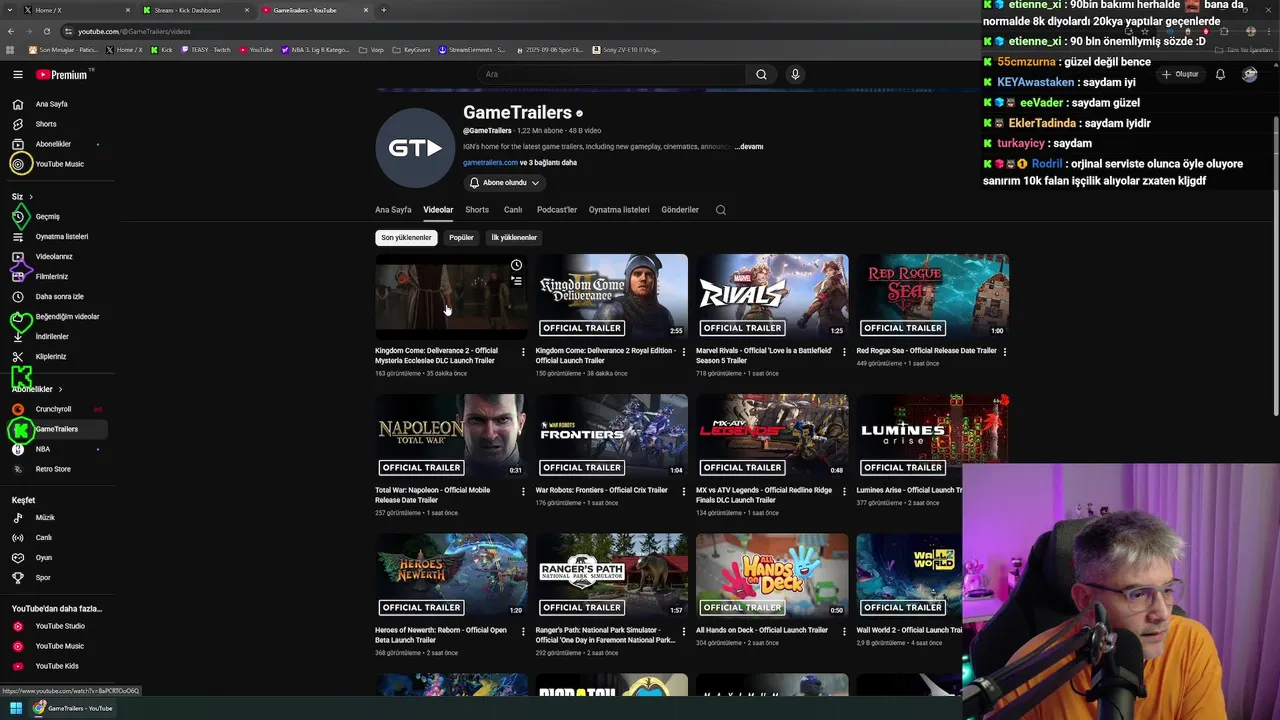Open Retro Store subscription channel
The image size is (1280, 720).
point(54,469)
